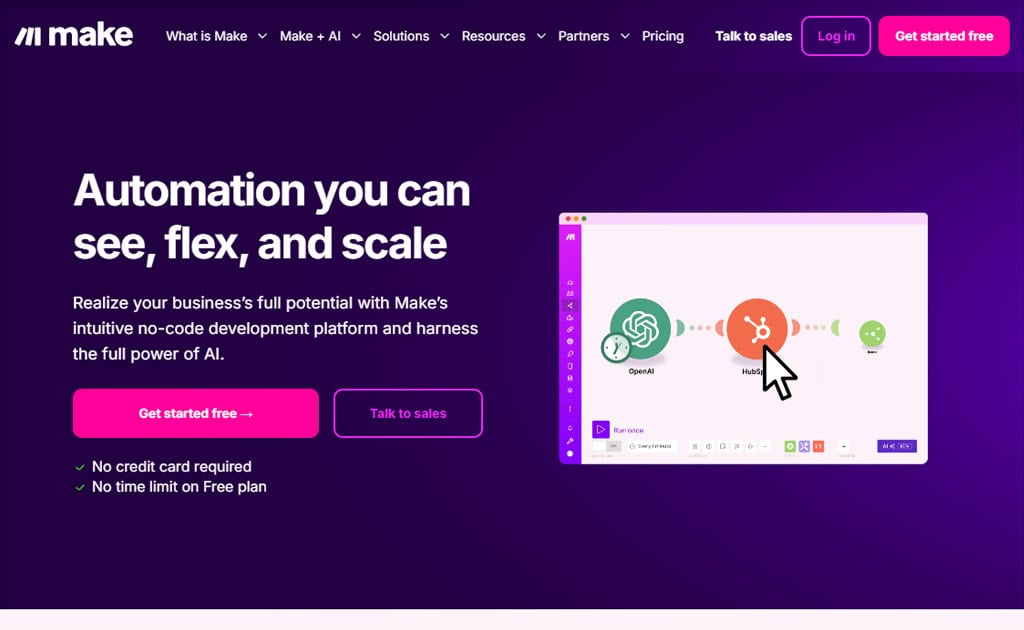
Task: Click the orange HubSpot module icon
Action: (x=756, y=328)
